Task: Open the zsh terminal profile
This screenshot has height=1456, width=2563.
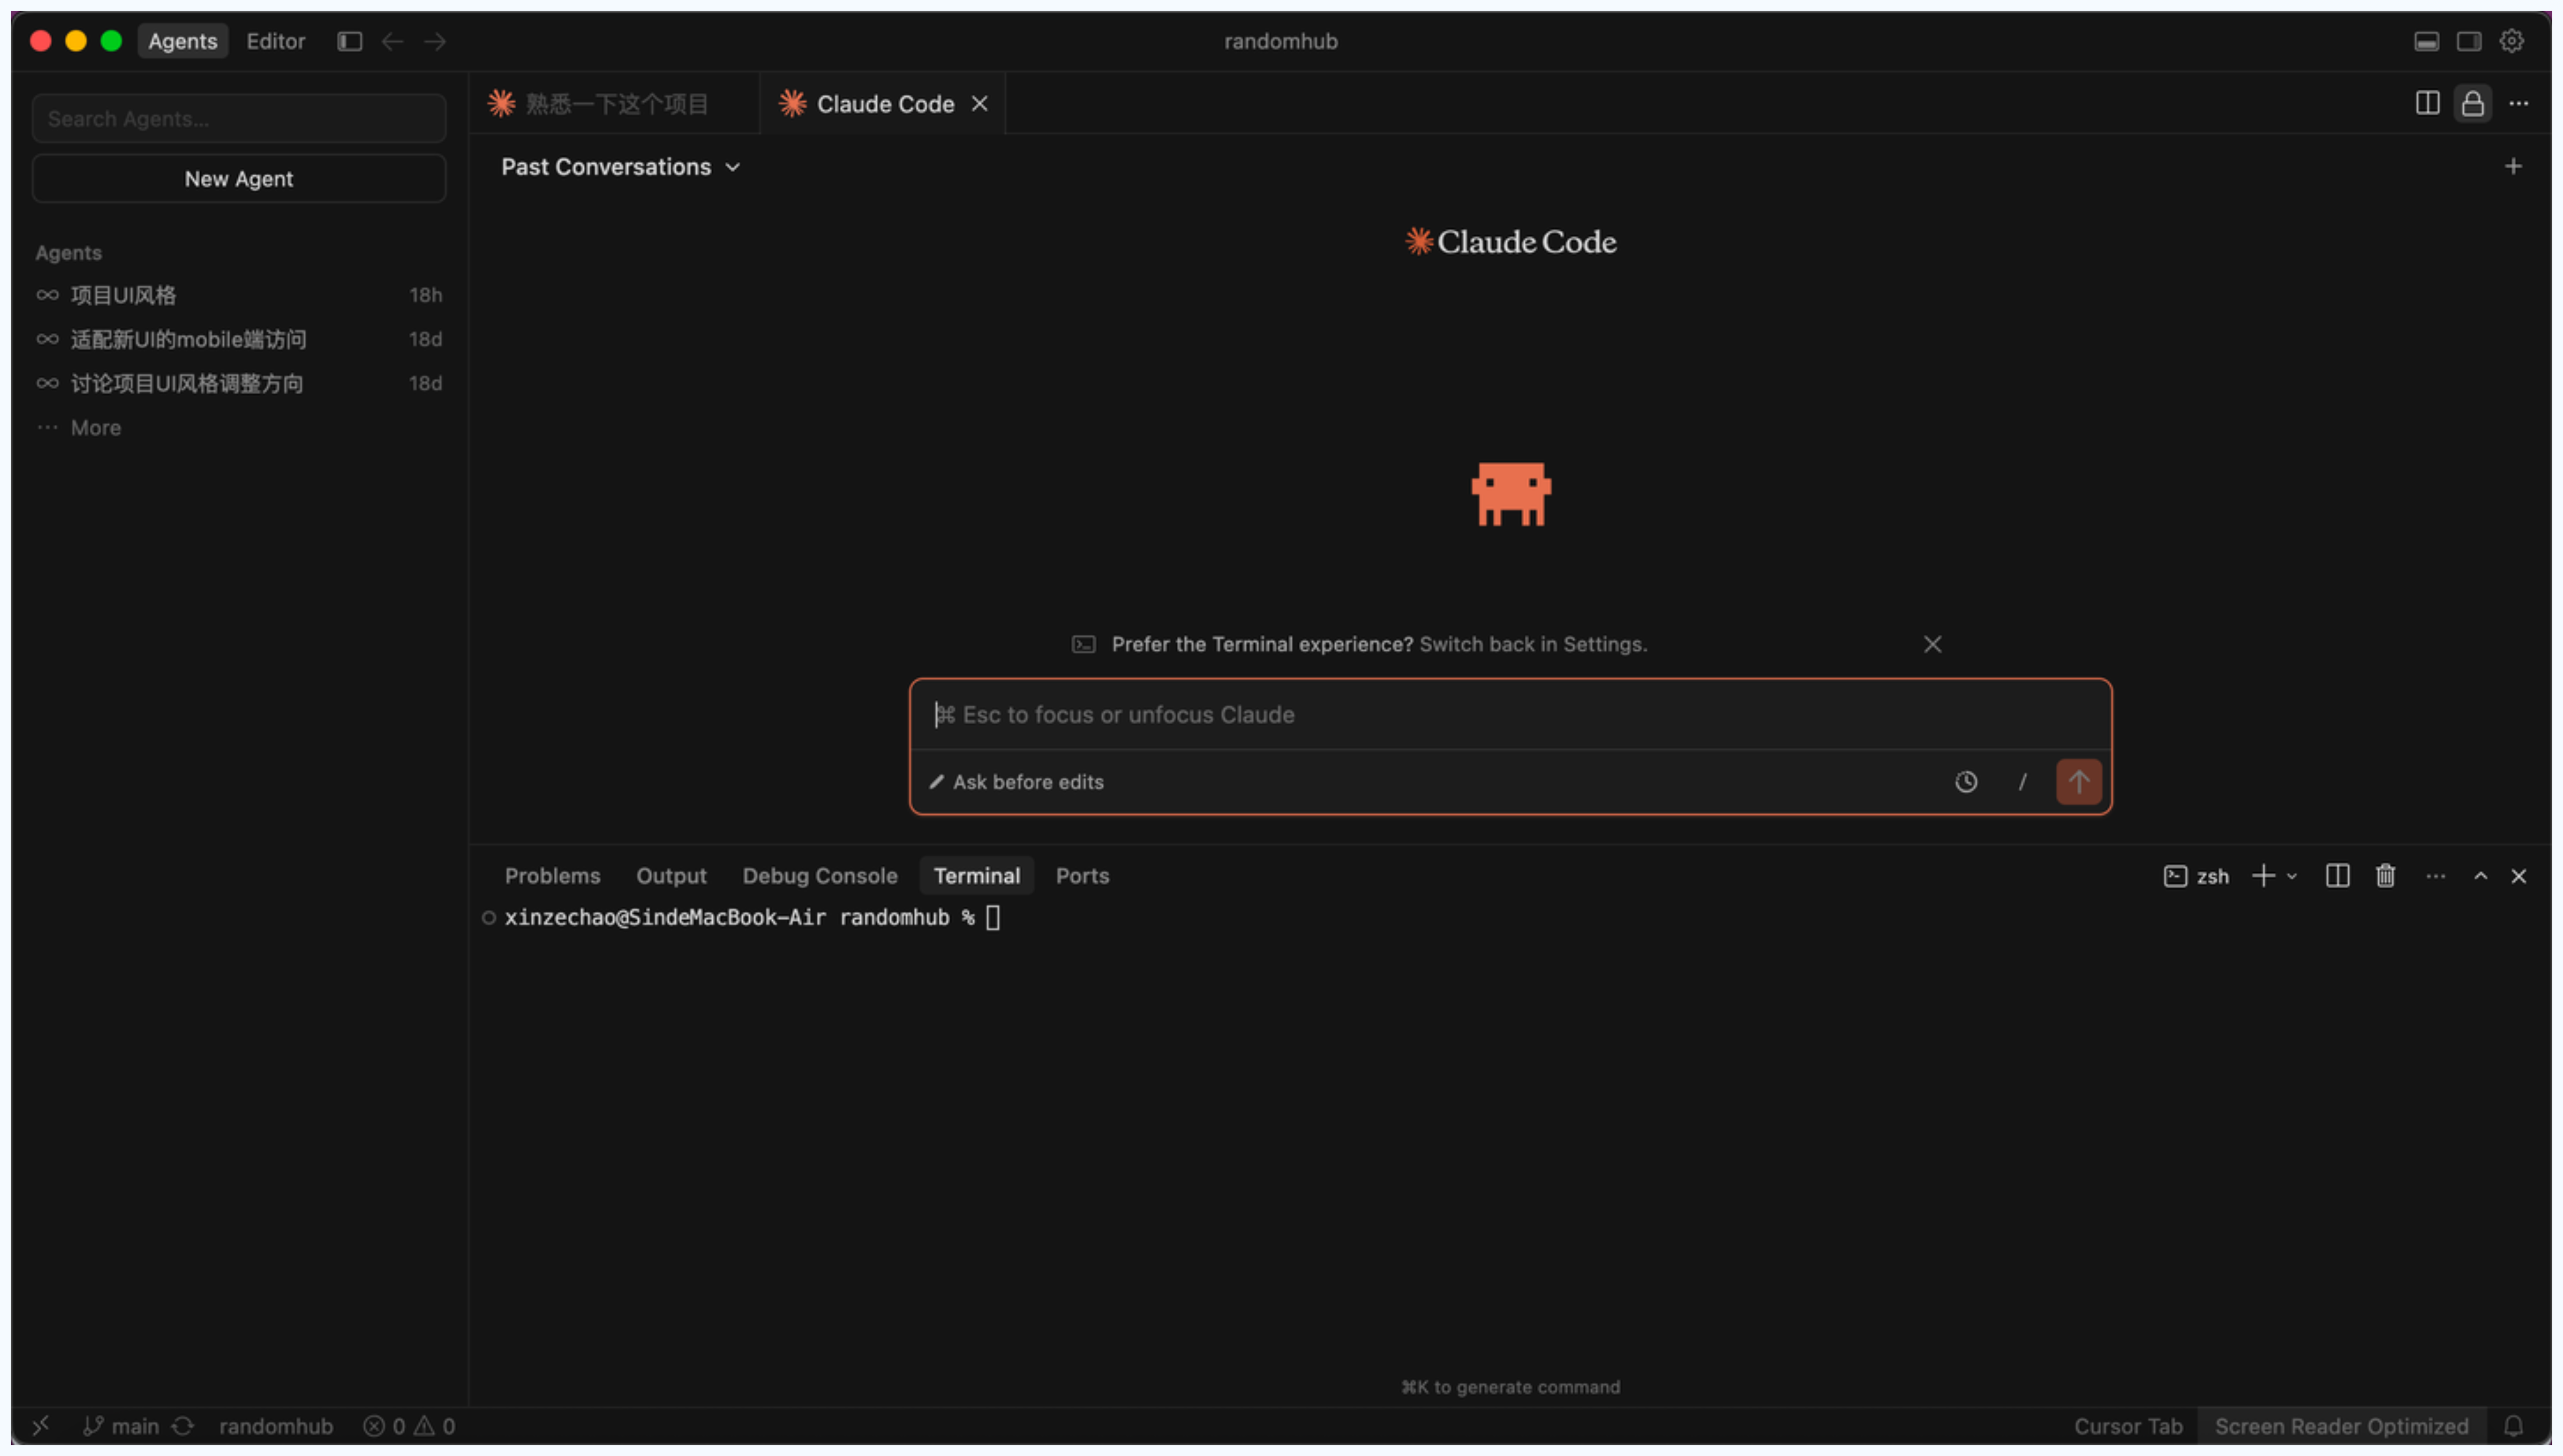Action: [2197, 876]
